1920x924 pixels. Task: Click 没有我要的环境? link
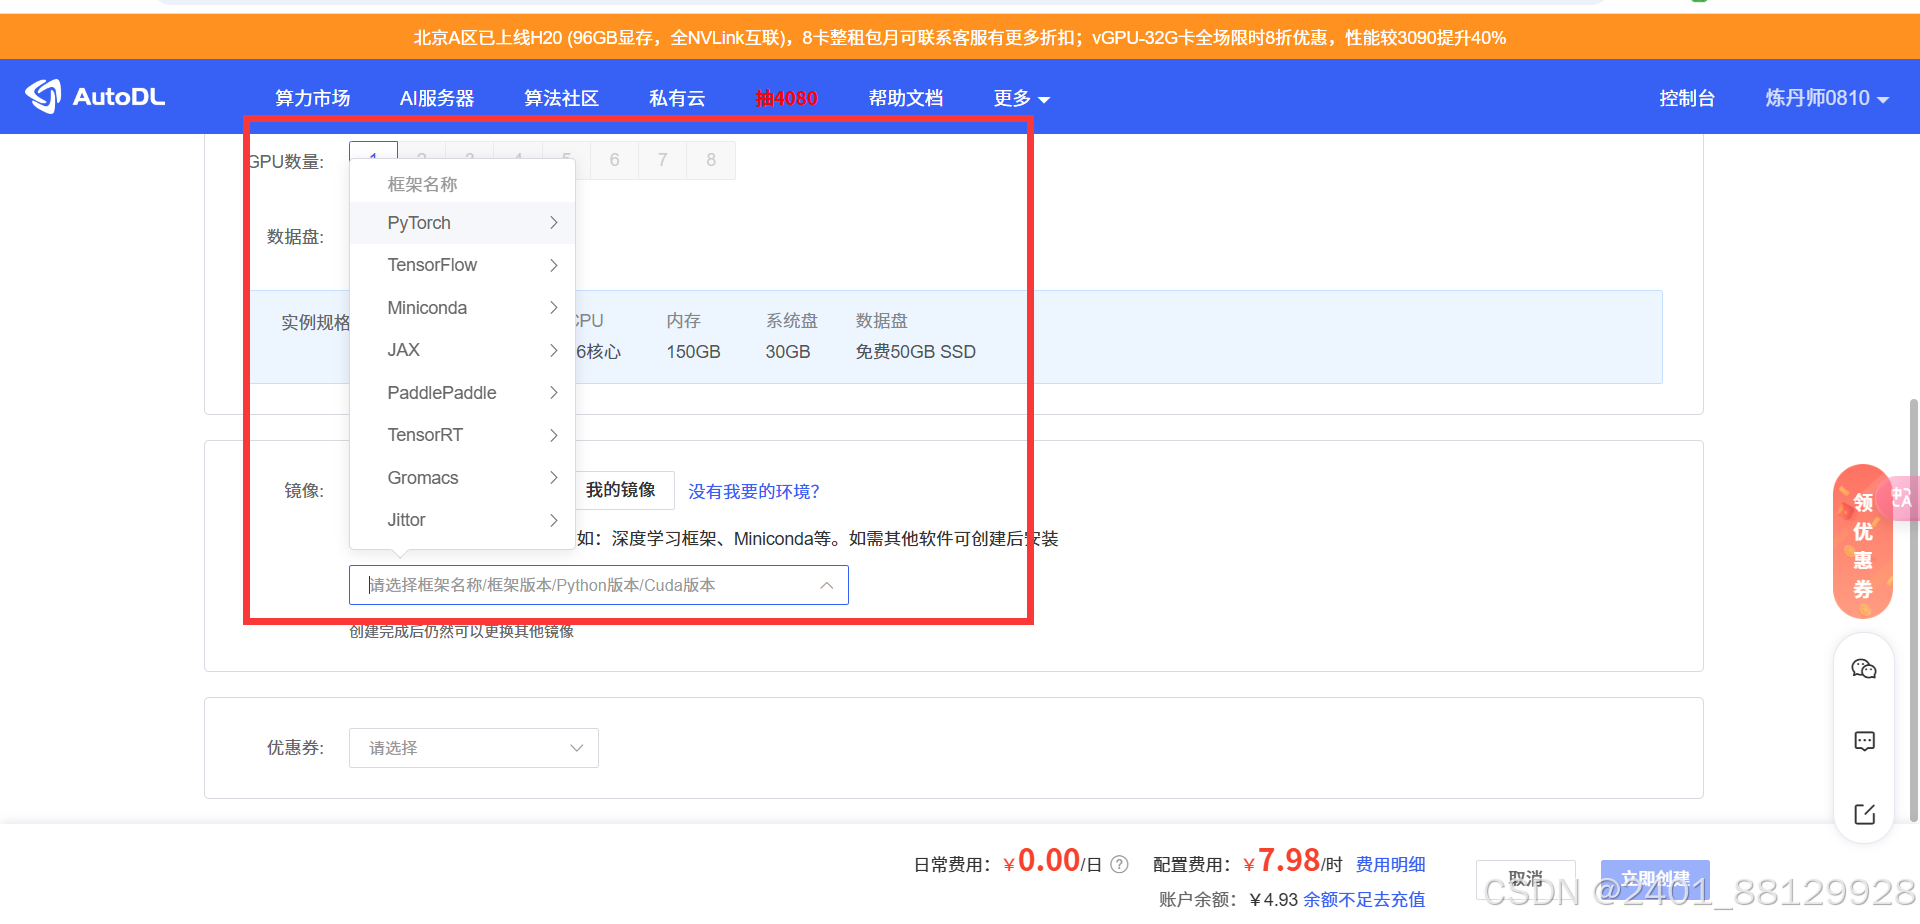pos(754,491)
